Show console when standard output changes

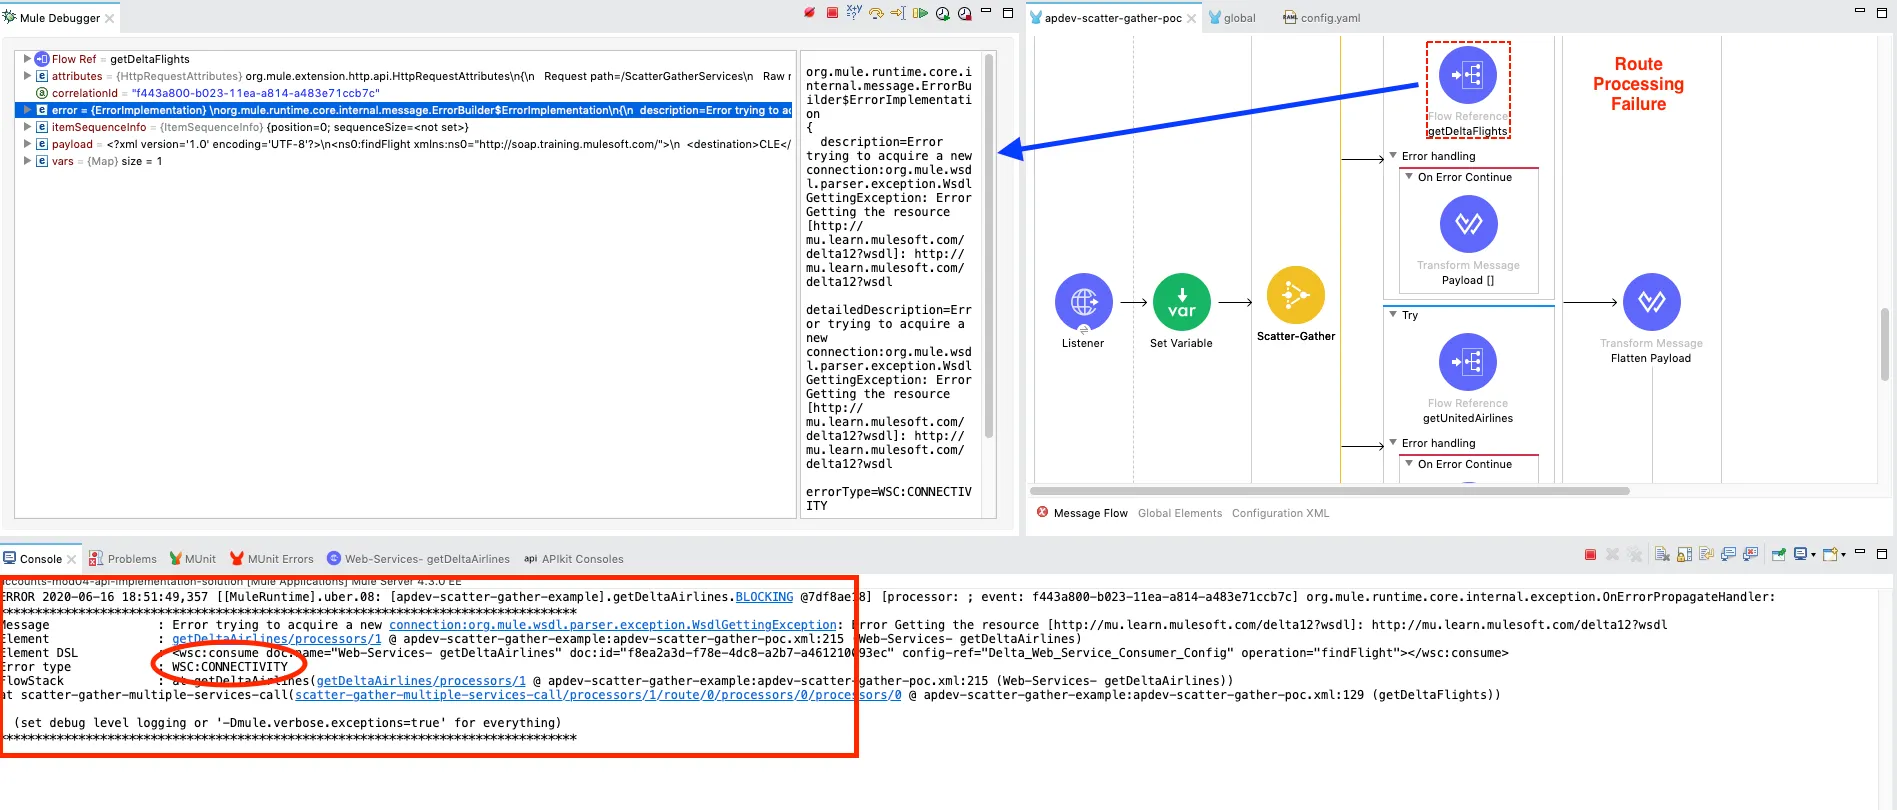pos(1728,554)
